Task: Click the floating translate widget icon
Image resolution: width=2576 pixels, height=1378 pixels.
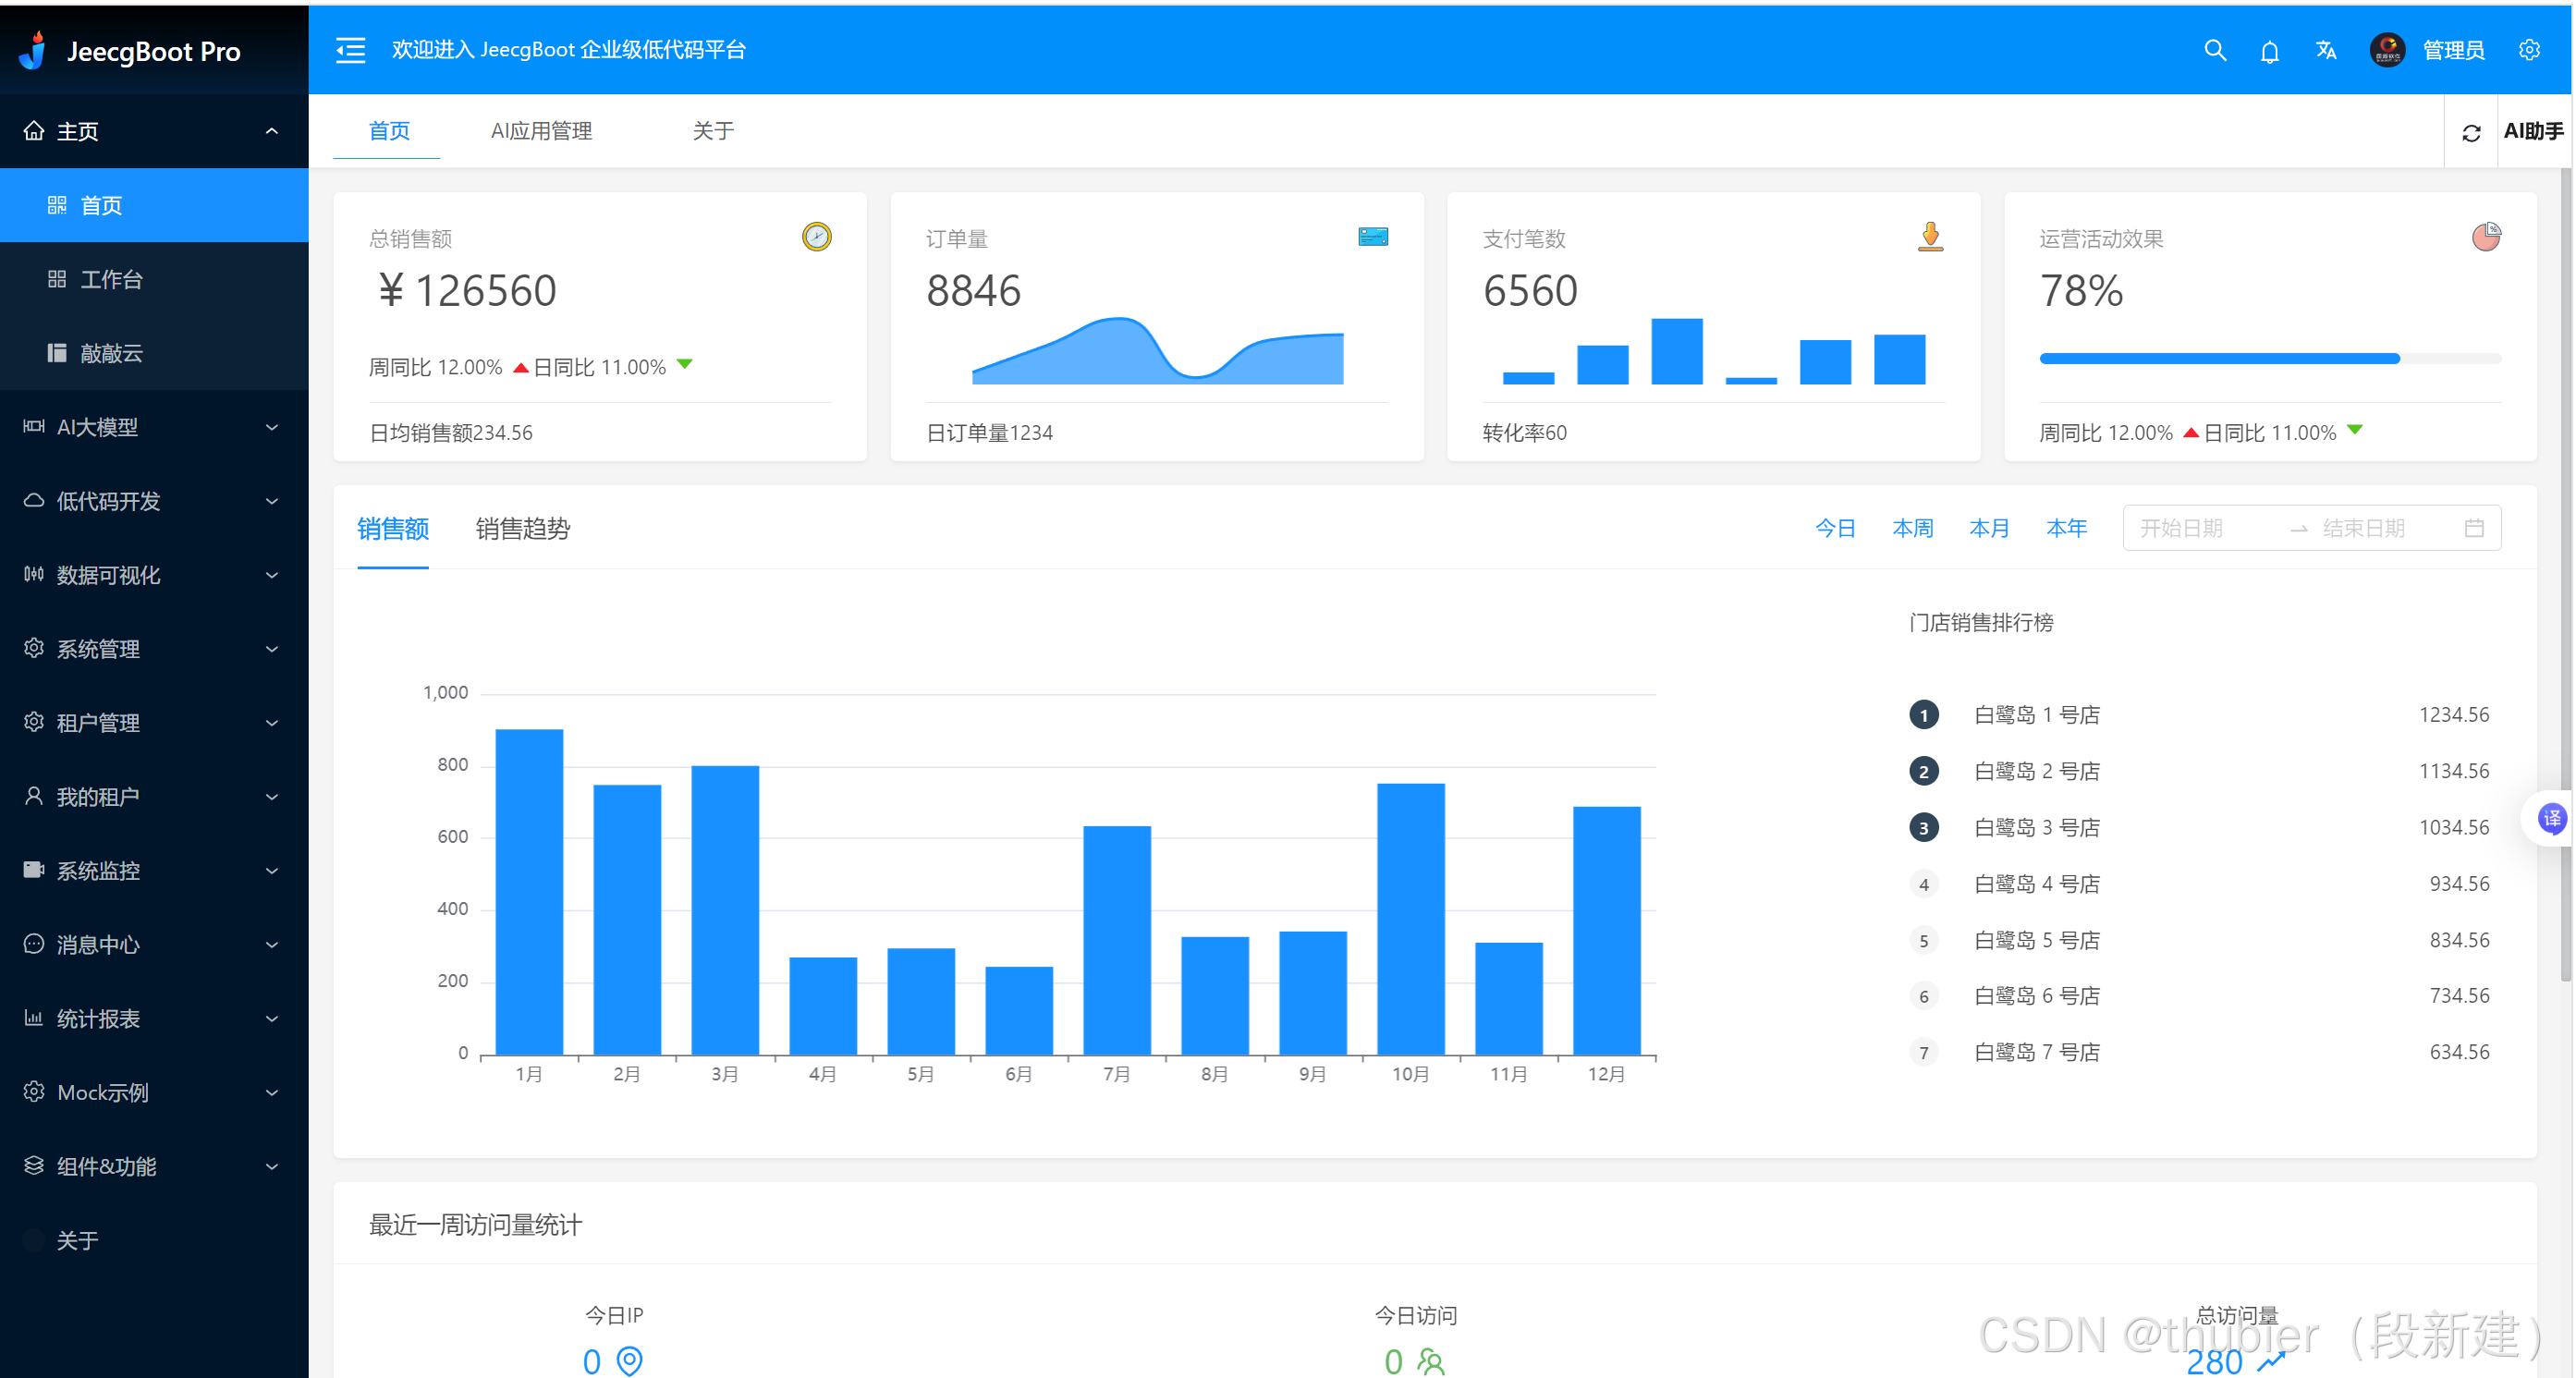Action: (x=2552, y=819)
